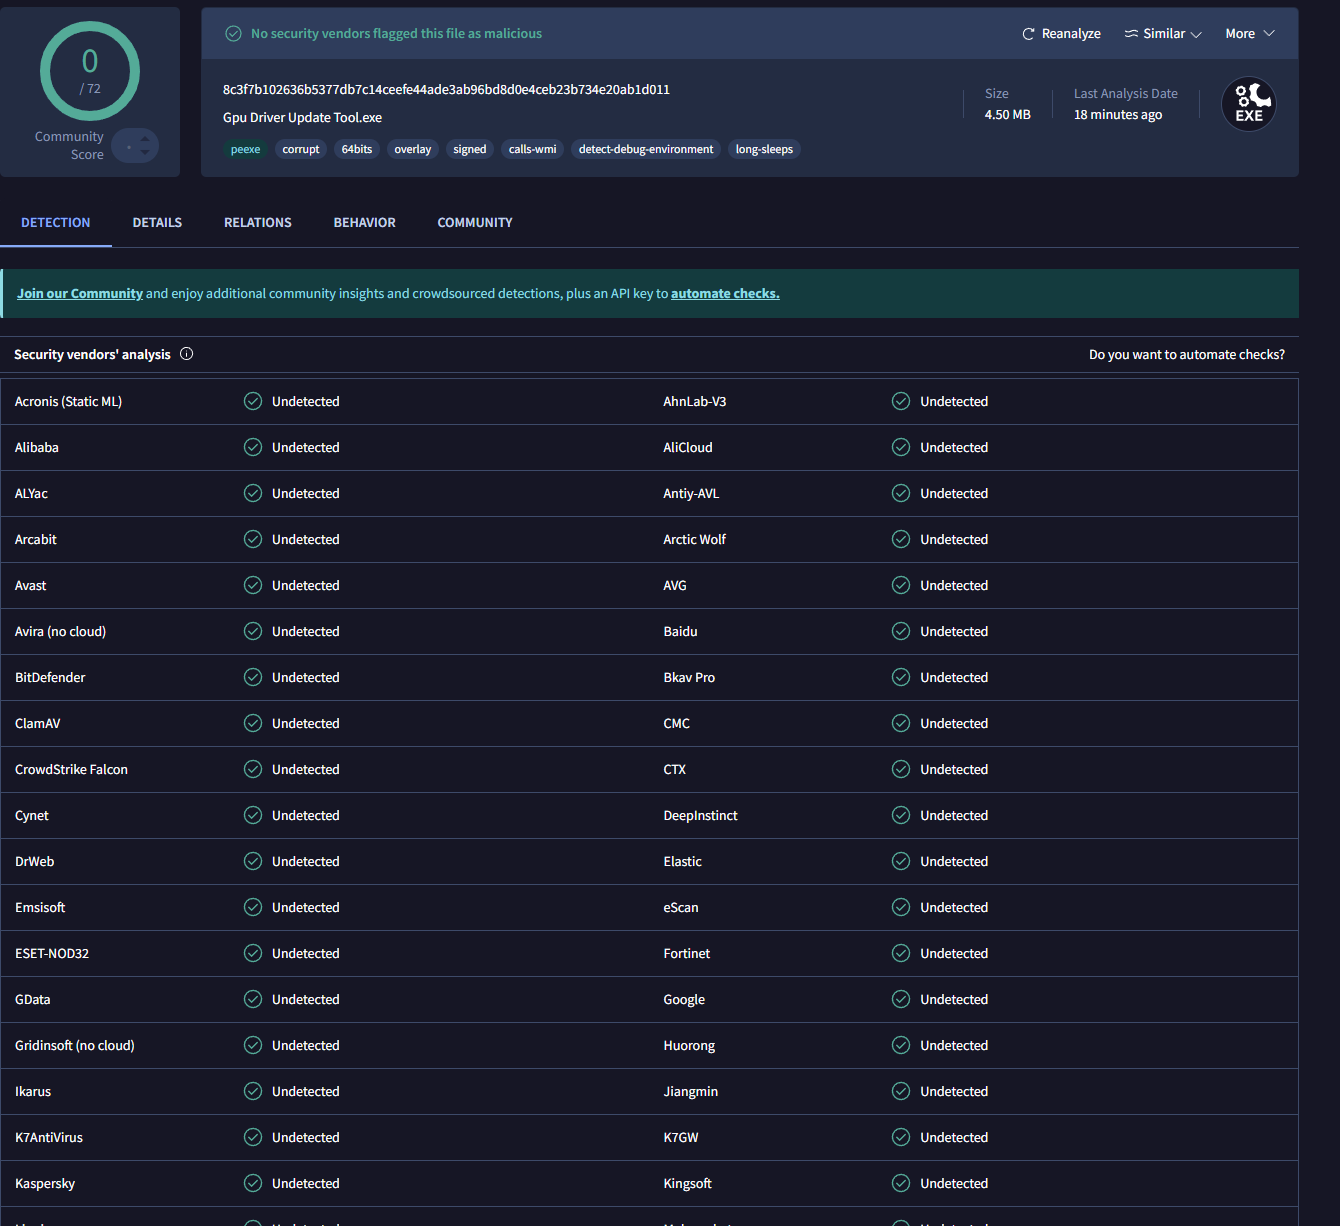
Task: Click the 0 / 72 detection score ring
Action: pos(90,72)
